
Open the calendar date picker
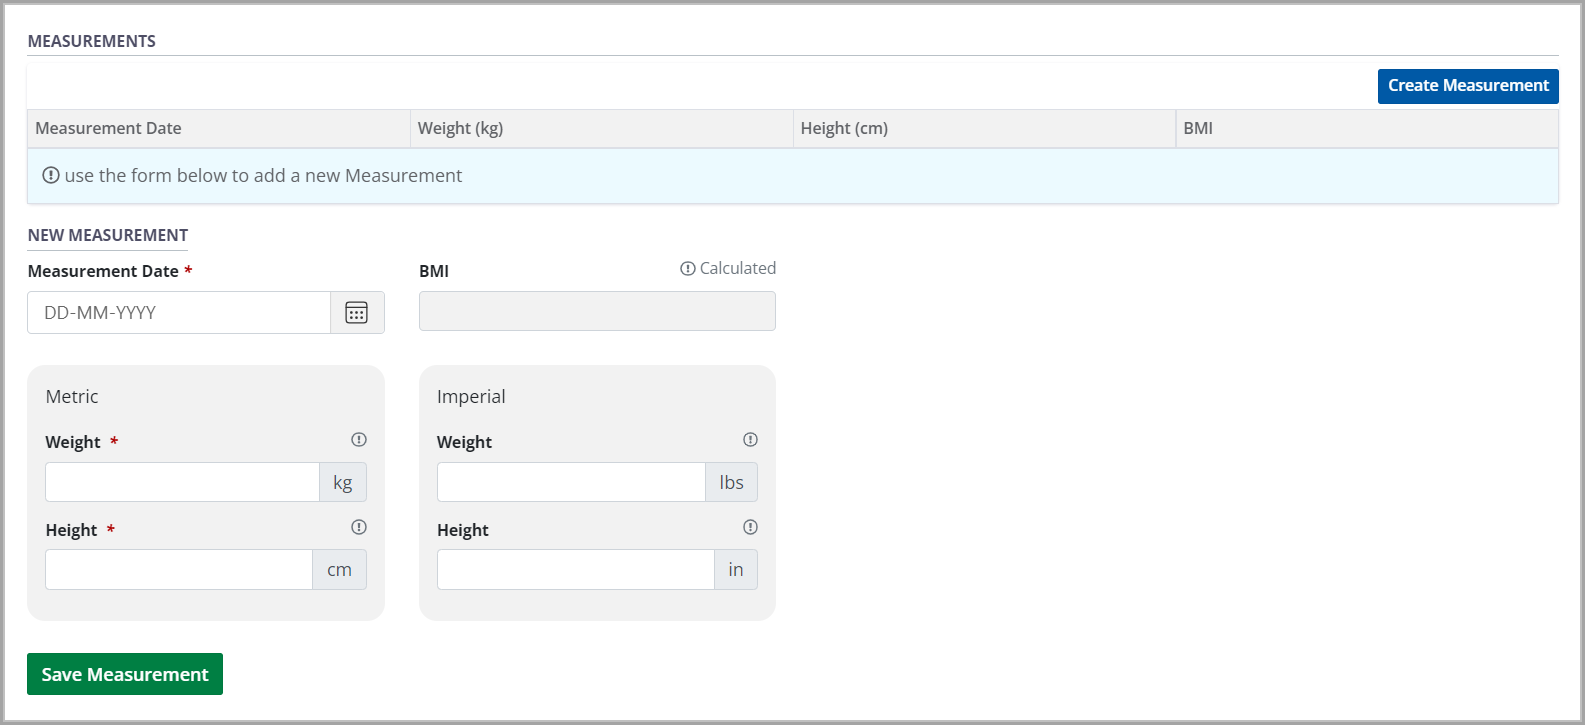click(357, 313)
